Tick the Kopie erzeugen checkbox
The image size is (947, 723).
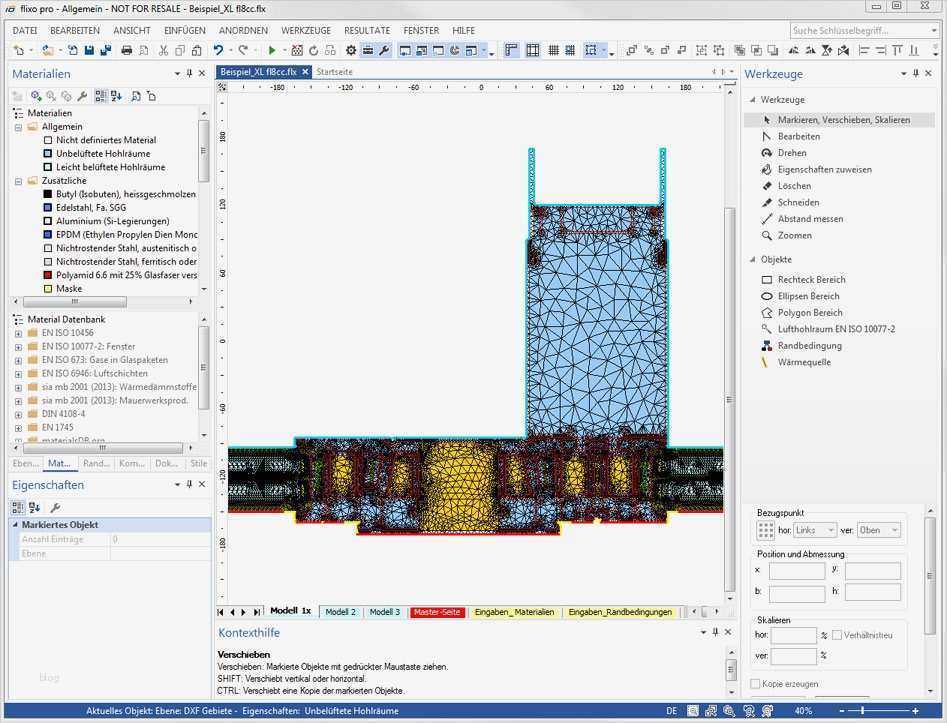pos(756,684)
